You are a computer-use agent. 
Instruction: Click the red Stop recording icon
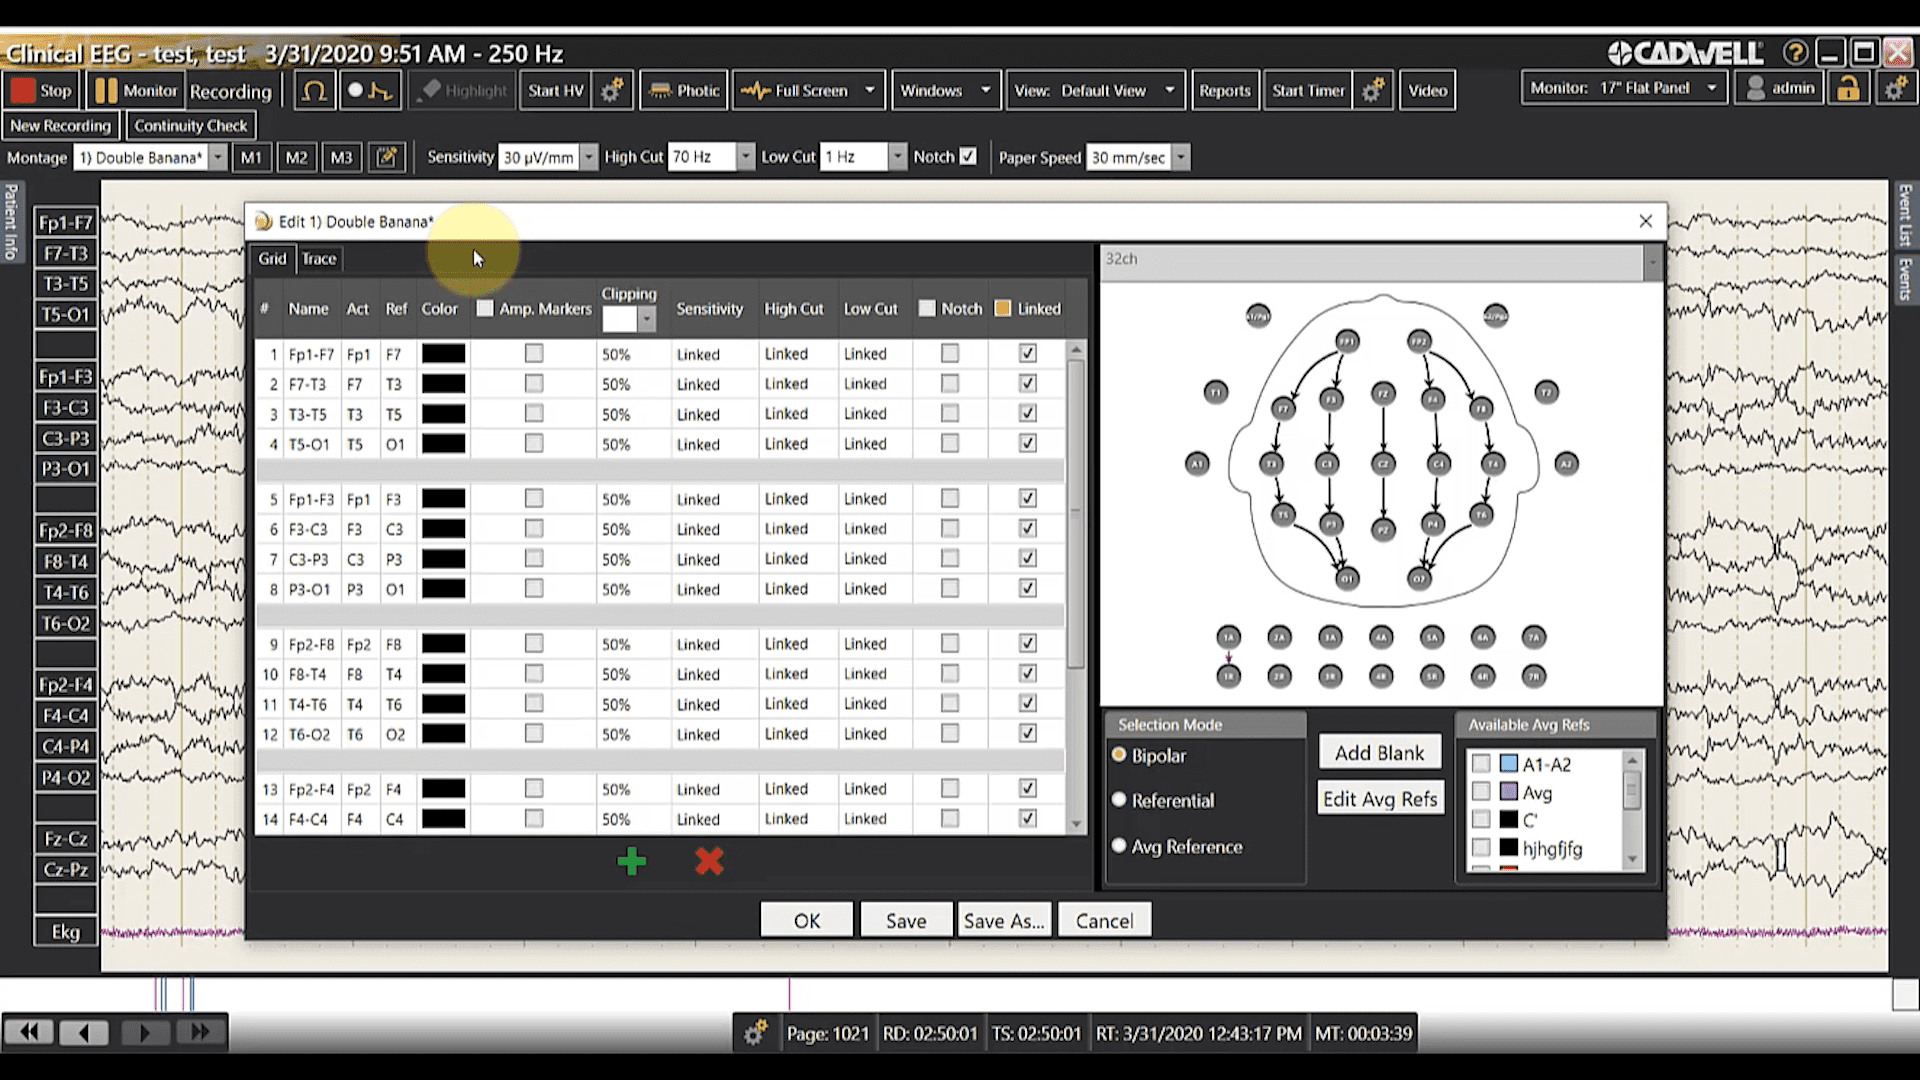coord(23,91)
